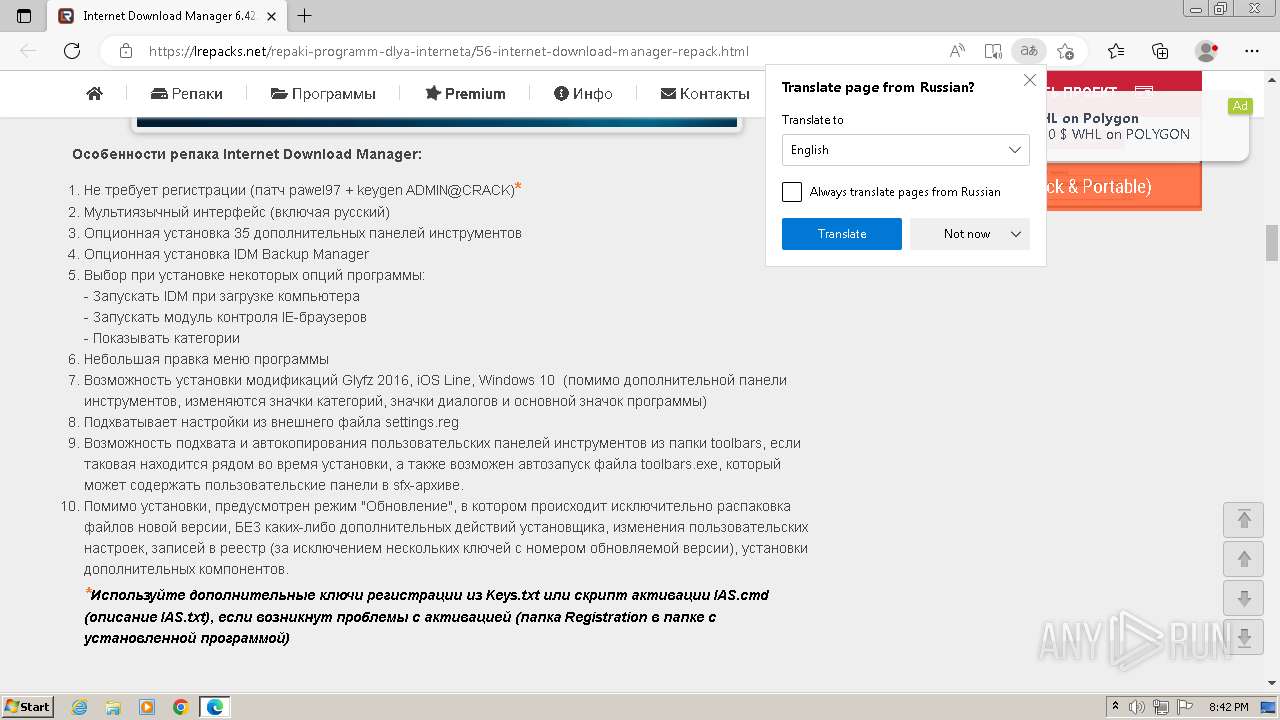This screenshot has width=1280, height=720.
Task: Open the Favorites list icon
Action: click(1116, 51)
